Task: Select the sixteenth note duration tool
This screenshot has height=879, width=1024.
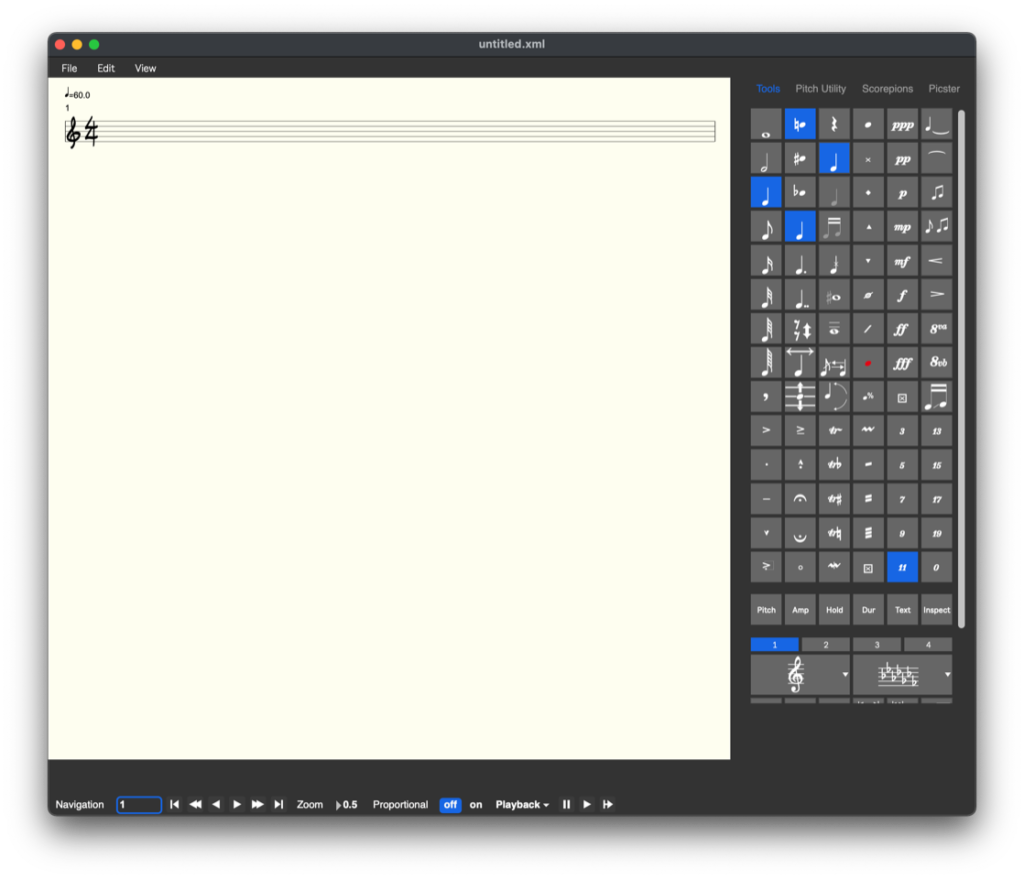Action: (766, 261)
